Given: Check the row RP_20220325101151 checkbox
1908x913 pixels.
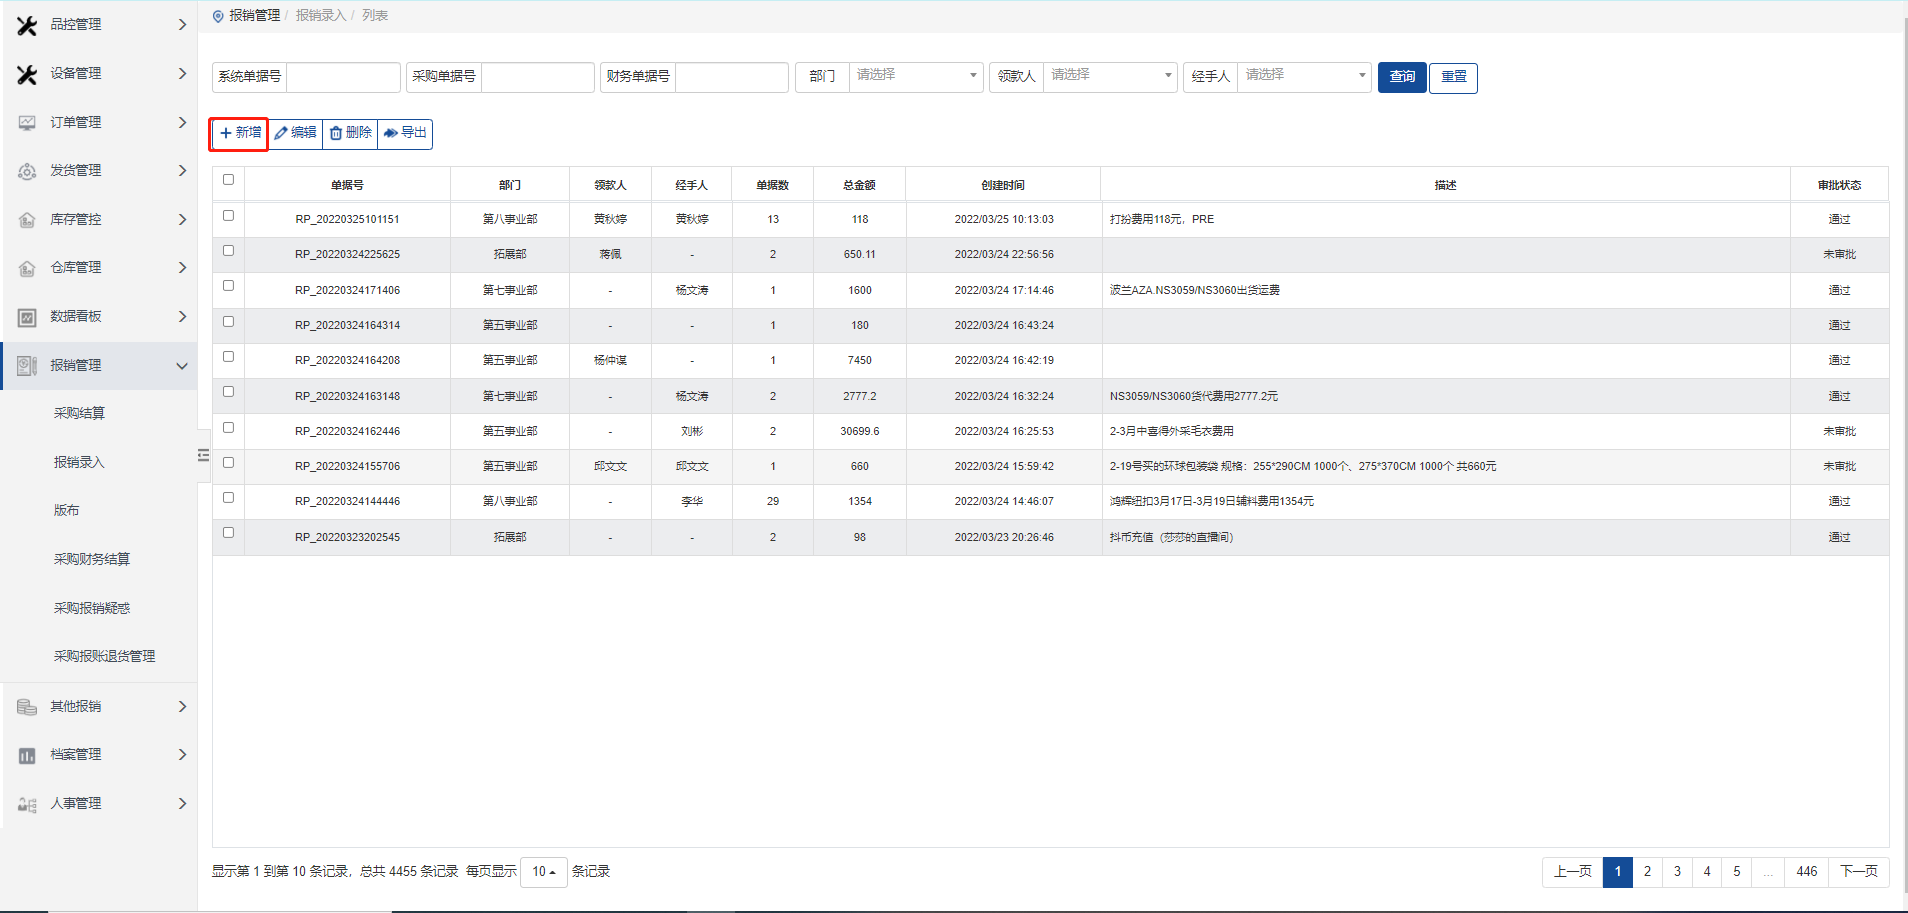Looking at the screenshot, I should coord(228,216).
